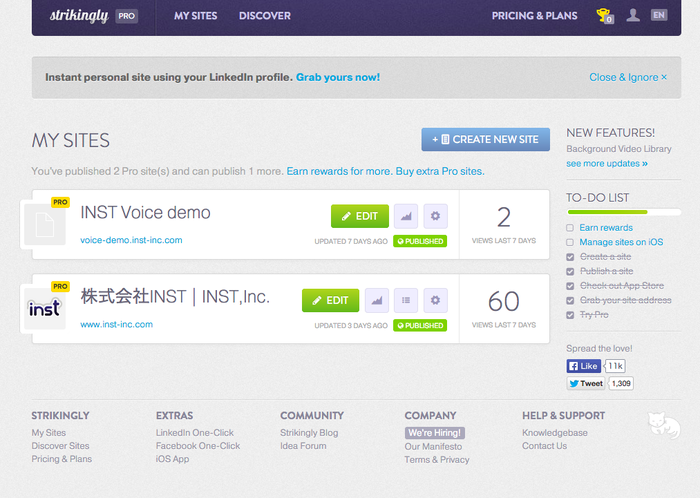700x498 pixels.
Task: Toggle the Manage sites on iOS checkbox
Action: point(570,242)
